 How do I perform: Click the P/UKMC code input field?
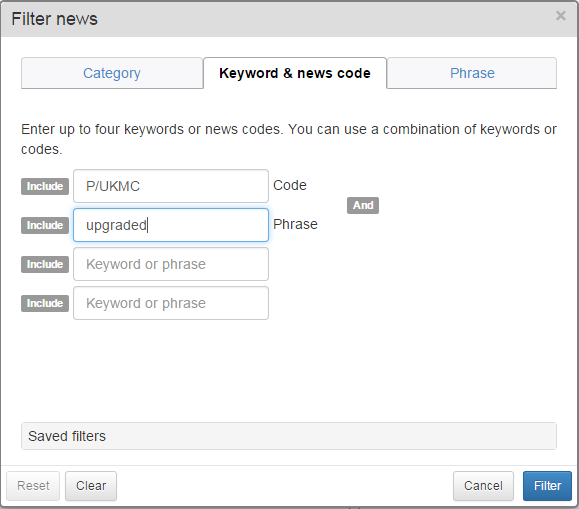[x=171, y=186]
